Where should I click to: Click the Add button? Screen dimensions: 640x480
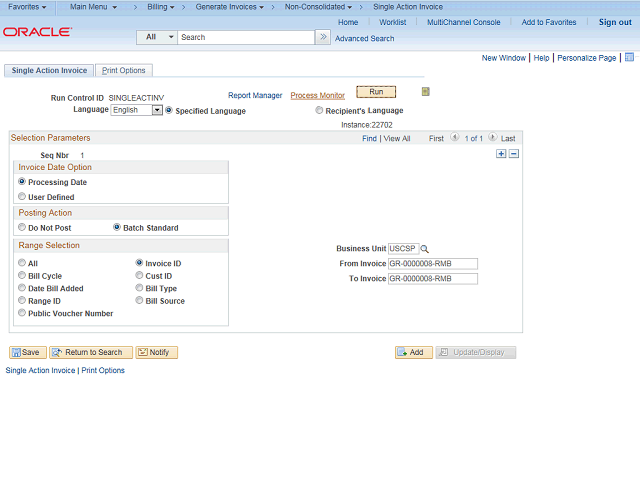coord(413,352)
